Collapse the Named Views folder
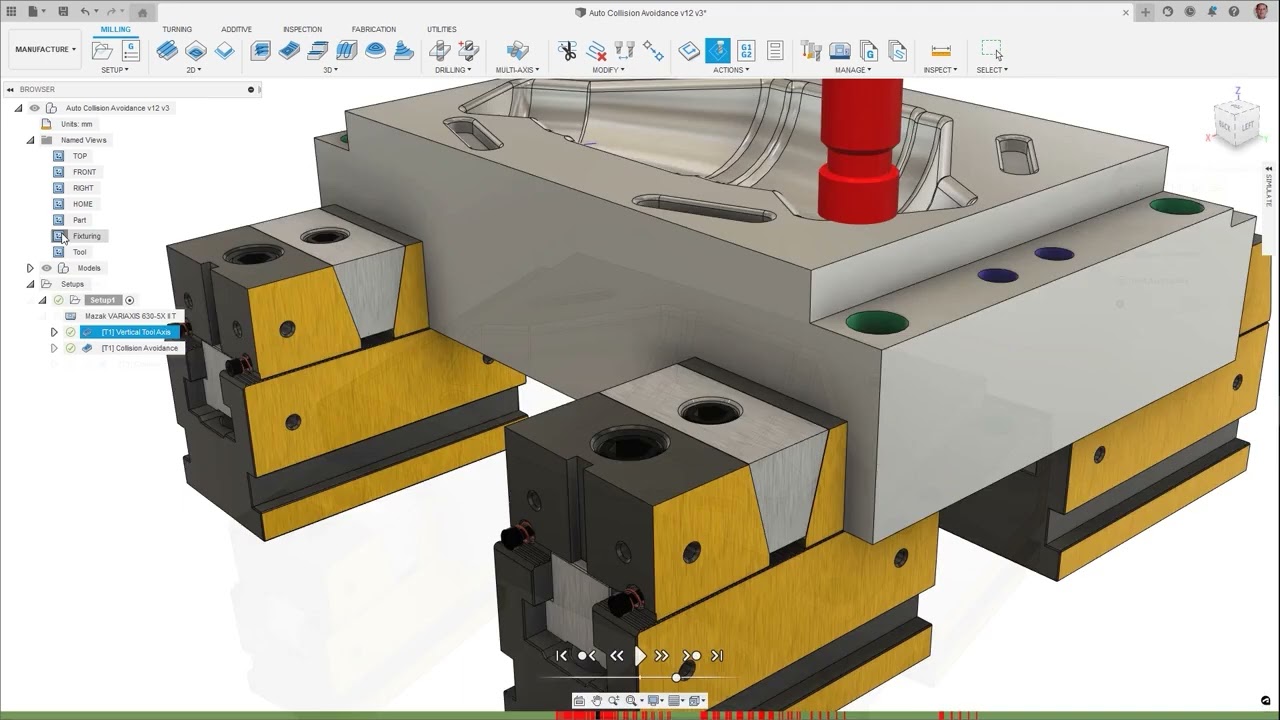 click(30, 140)
